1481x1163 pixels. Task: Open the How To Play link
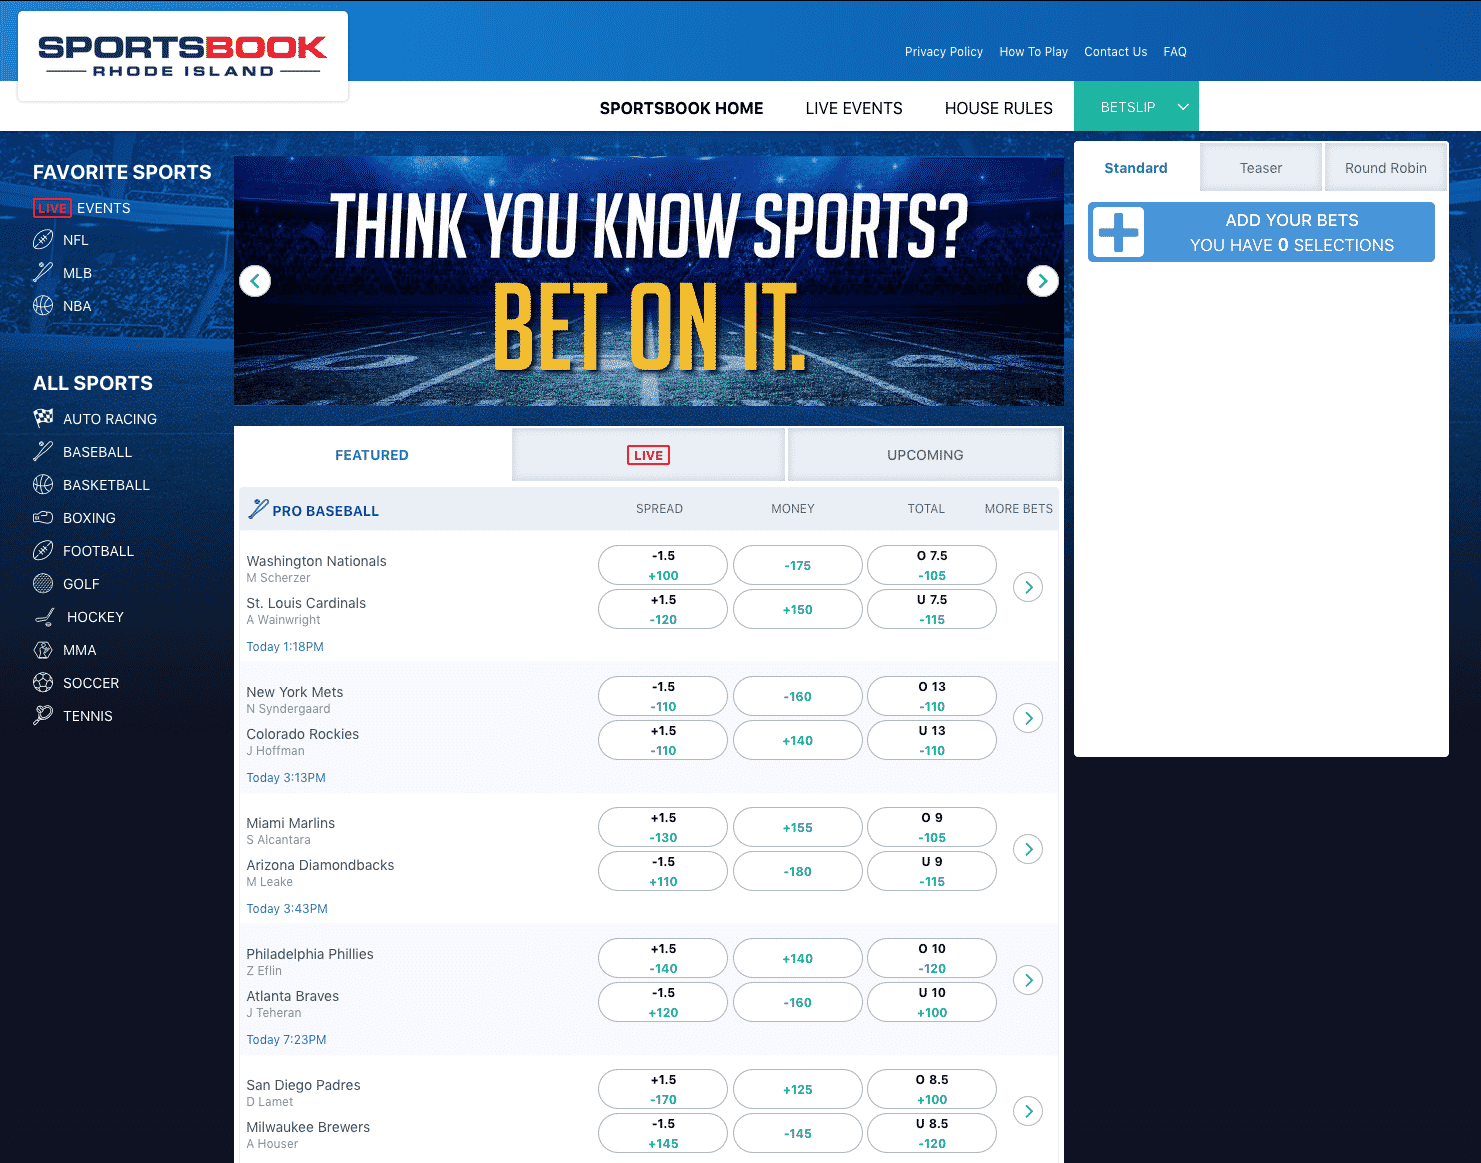[1034, 52]
